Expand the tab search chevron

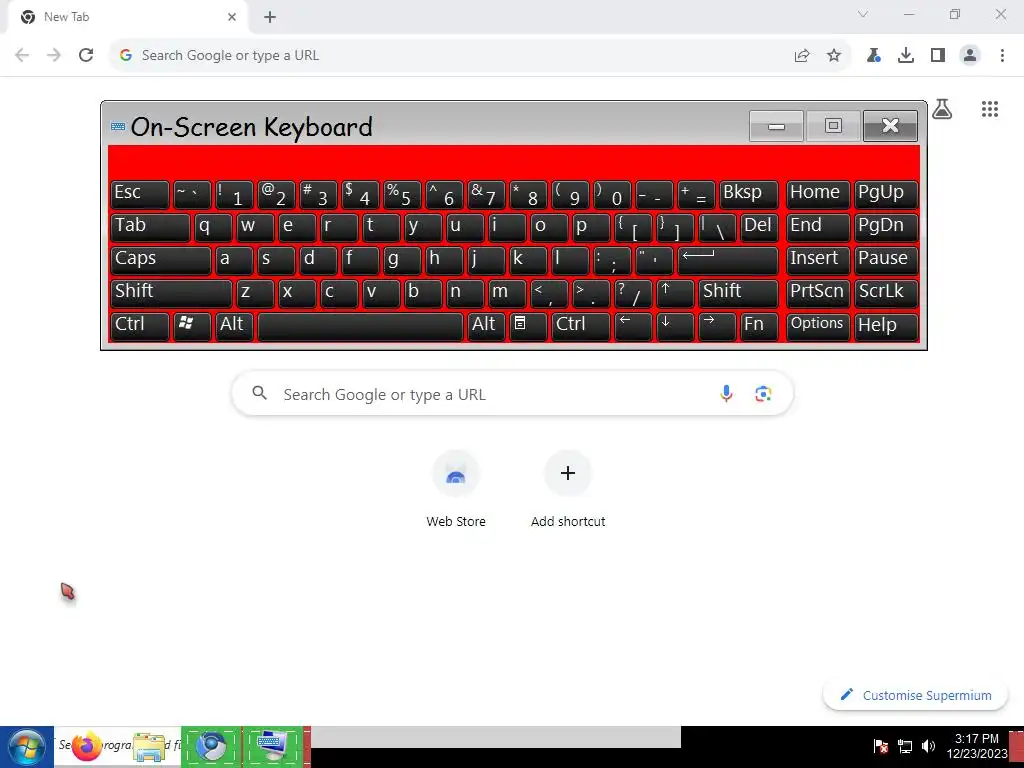pos(863,14)
